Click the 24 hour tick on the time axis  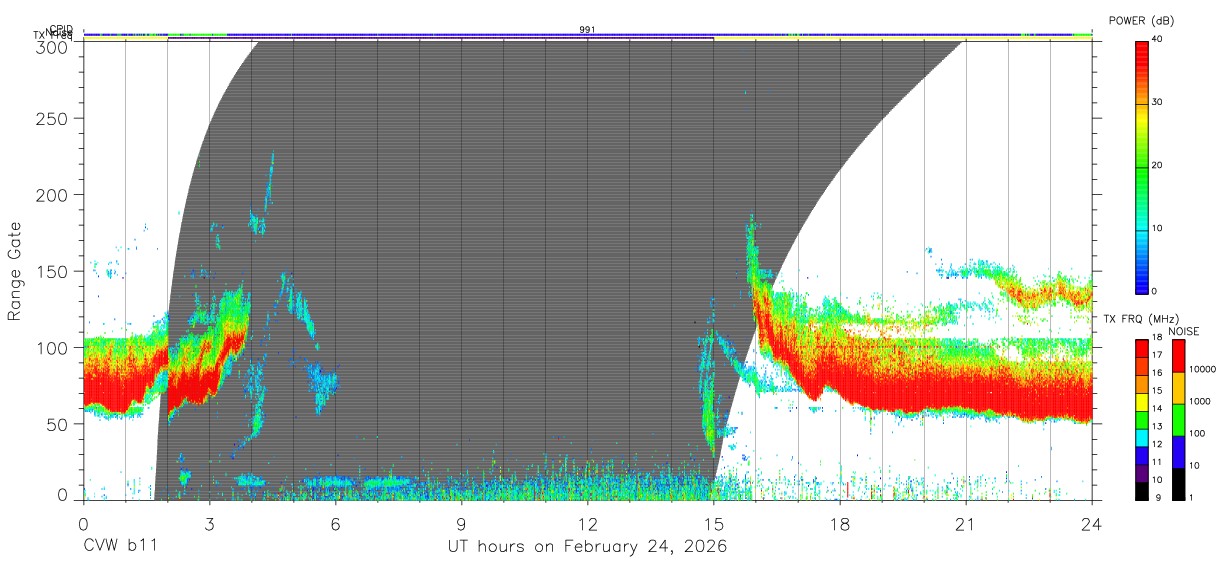[x=1091, y=523]
